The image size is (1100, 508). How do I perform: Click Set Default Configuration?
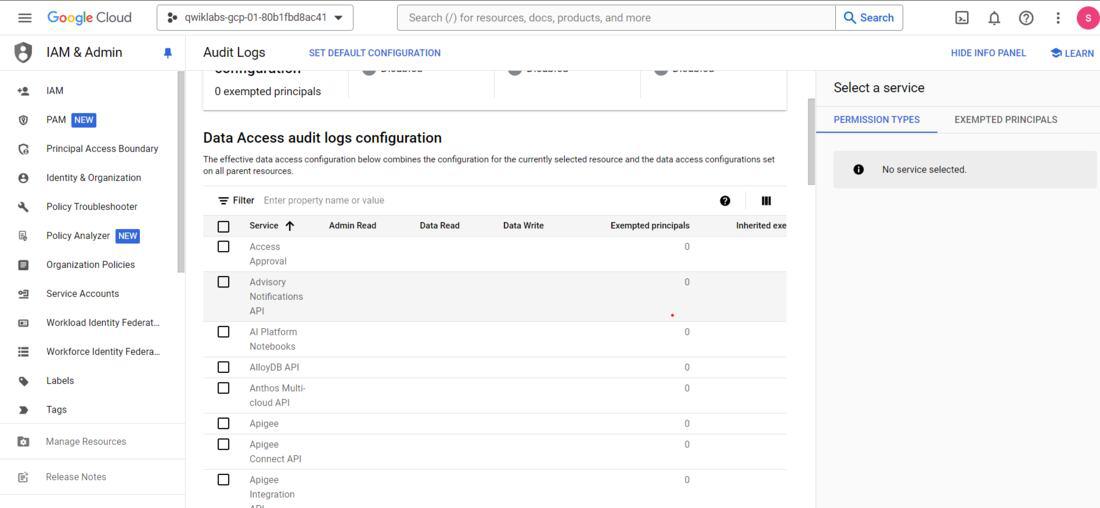(x=374, y=53)
